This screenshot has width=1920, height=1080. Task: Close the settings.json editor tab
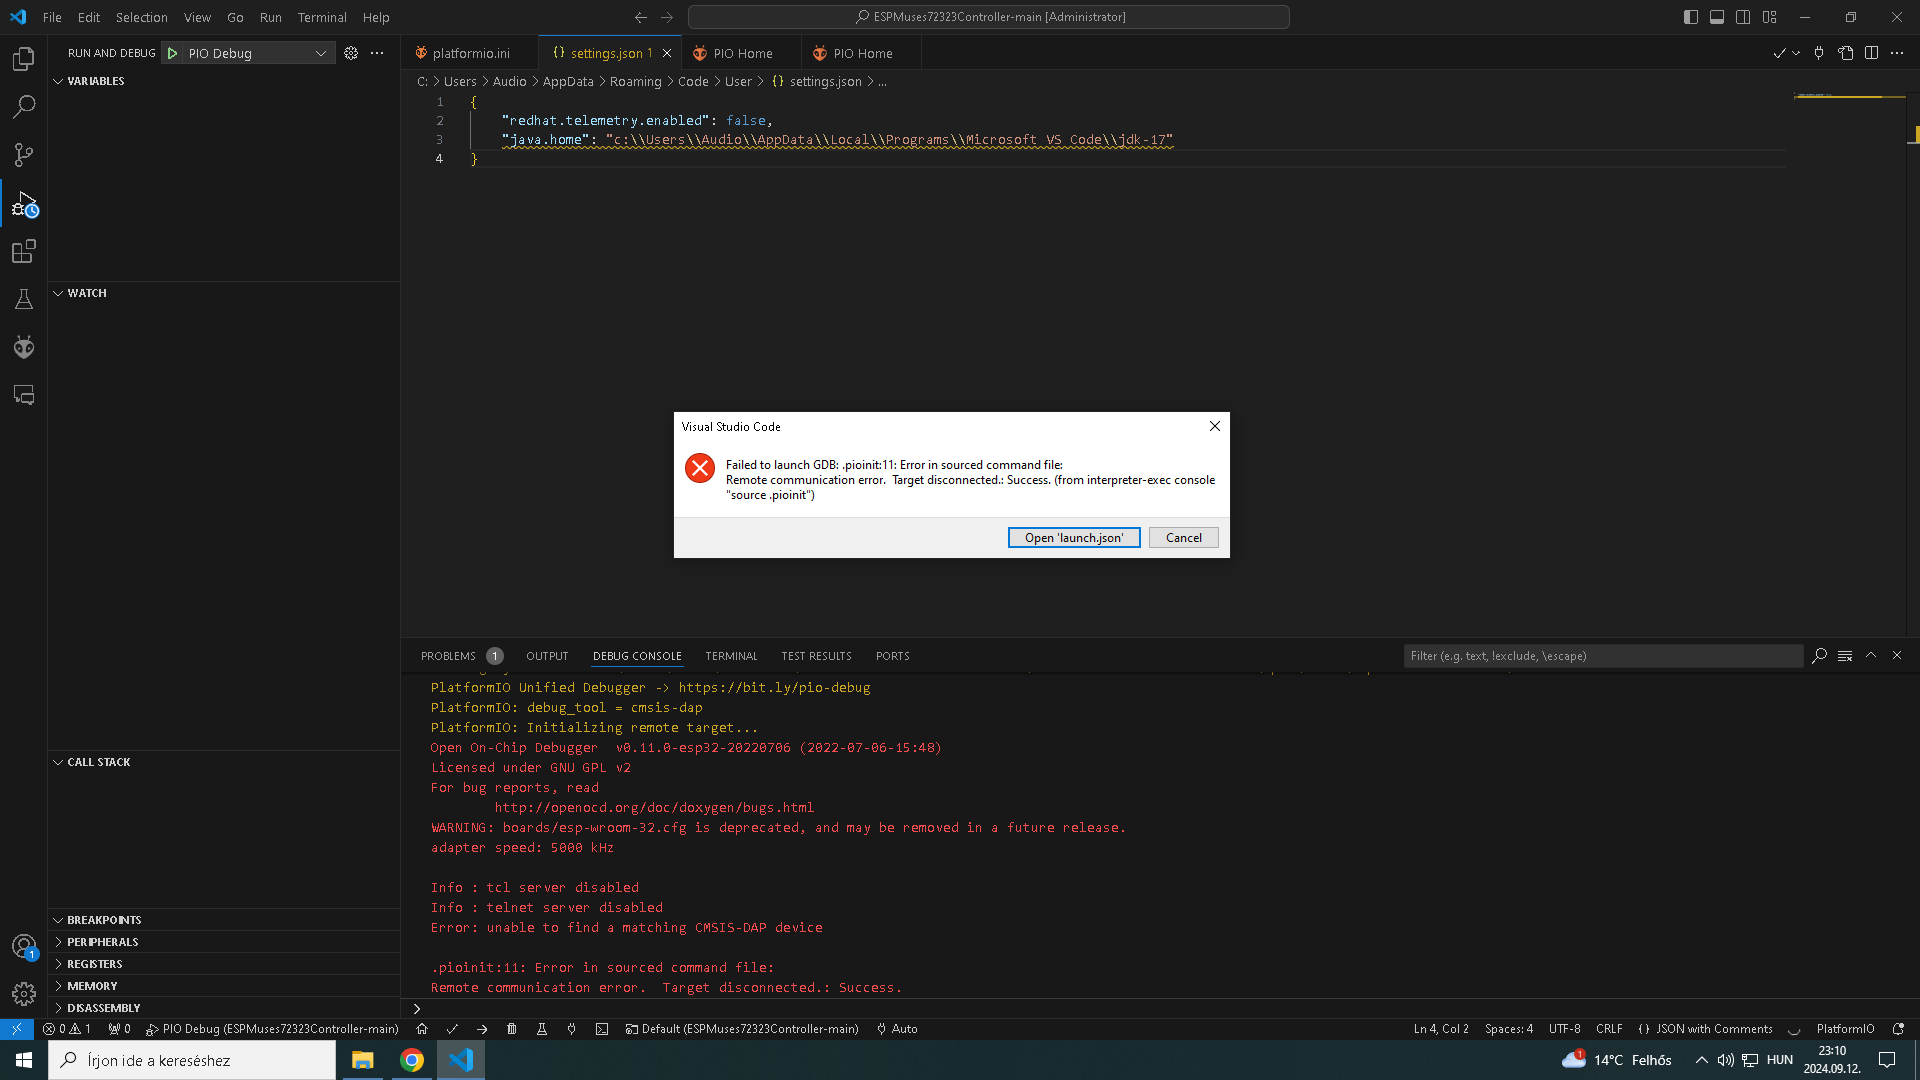click(x=667, y=53)
